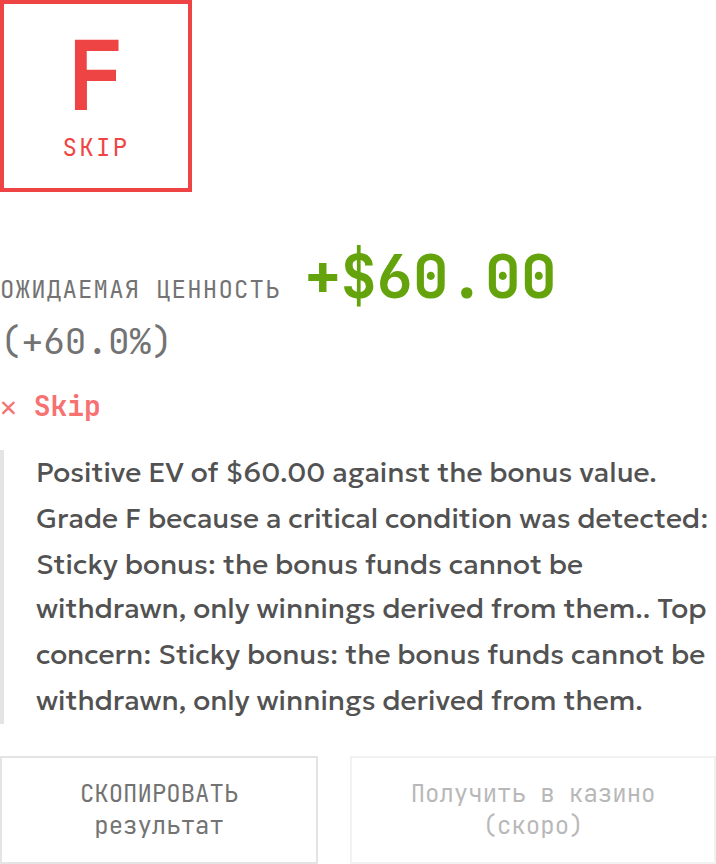The height and width of the screenshot is (864, 716).
Task: Click the word результат on the copy button
Action: point(159,826)
